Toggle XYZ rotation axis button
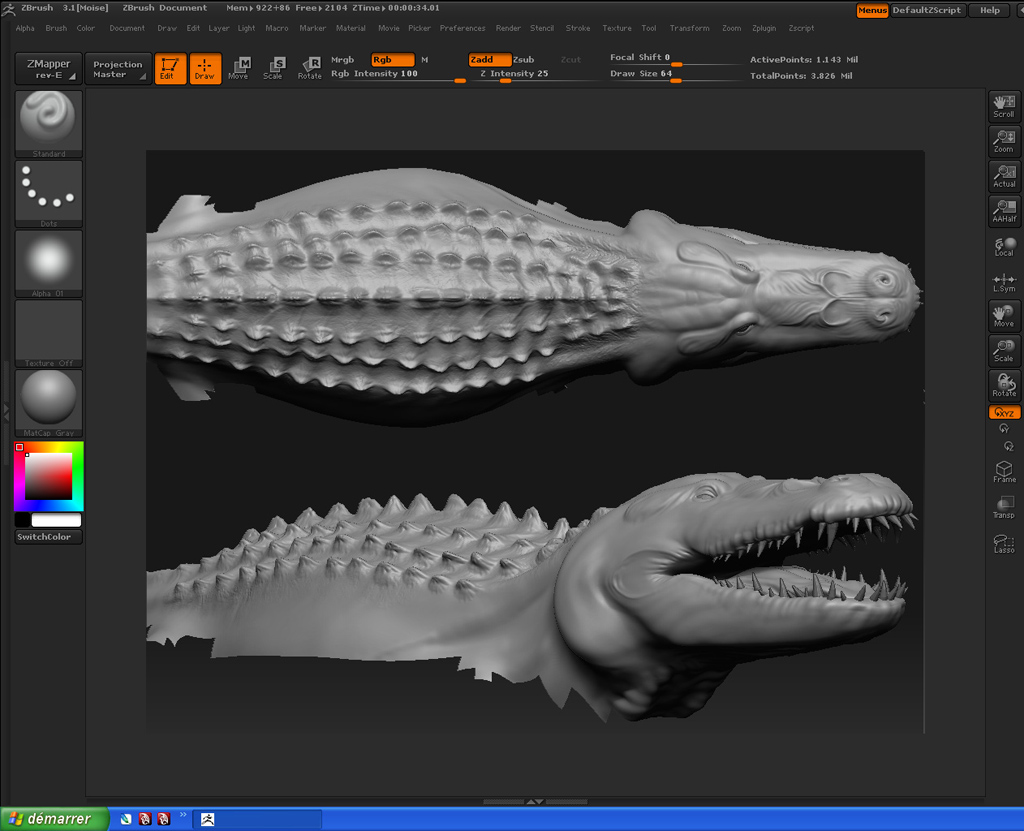 [x=1004, y=412]
